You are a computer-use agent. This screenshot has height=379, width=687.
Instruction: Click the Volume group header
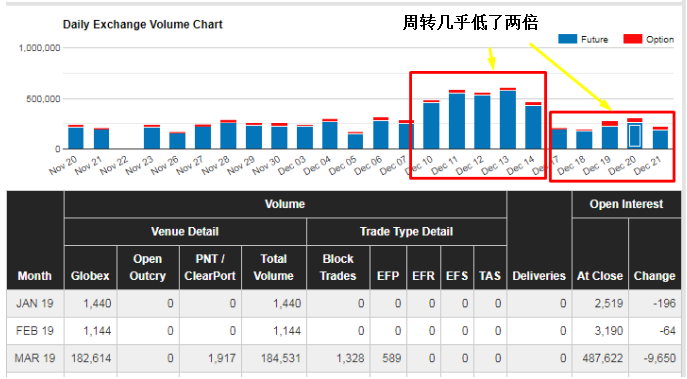pyautogui.click(x=285, y=204)
